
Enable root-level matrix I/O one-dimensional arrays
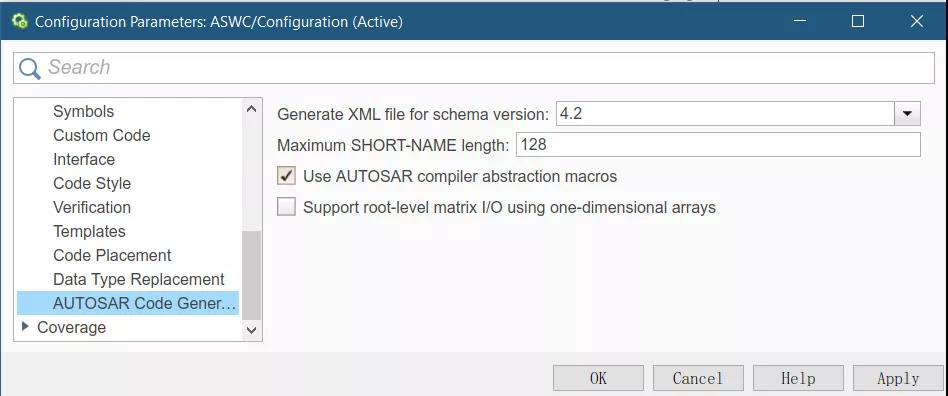pos(287,207)
